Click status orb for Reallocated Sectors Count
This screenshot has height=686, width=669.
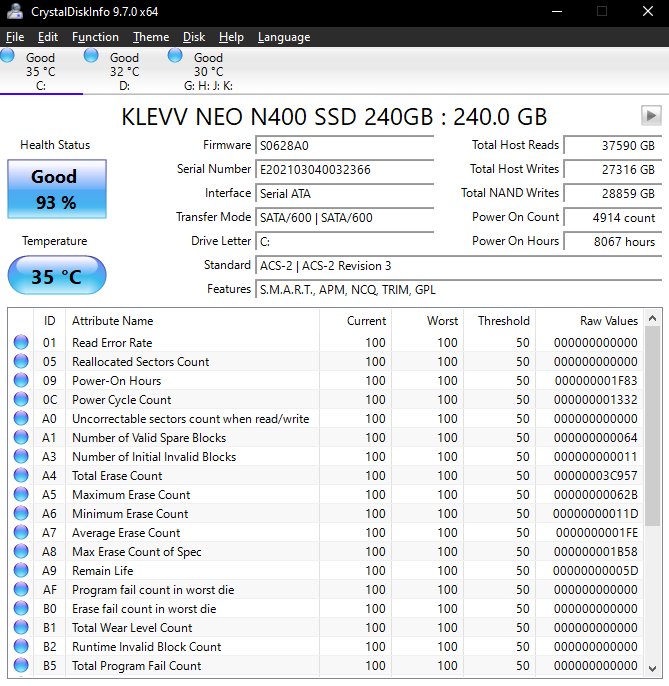pyautogui.click(x=21, y=361)
